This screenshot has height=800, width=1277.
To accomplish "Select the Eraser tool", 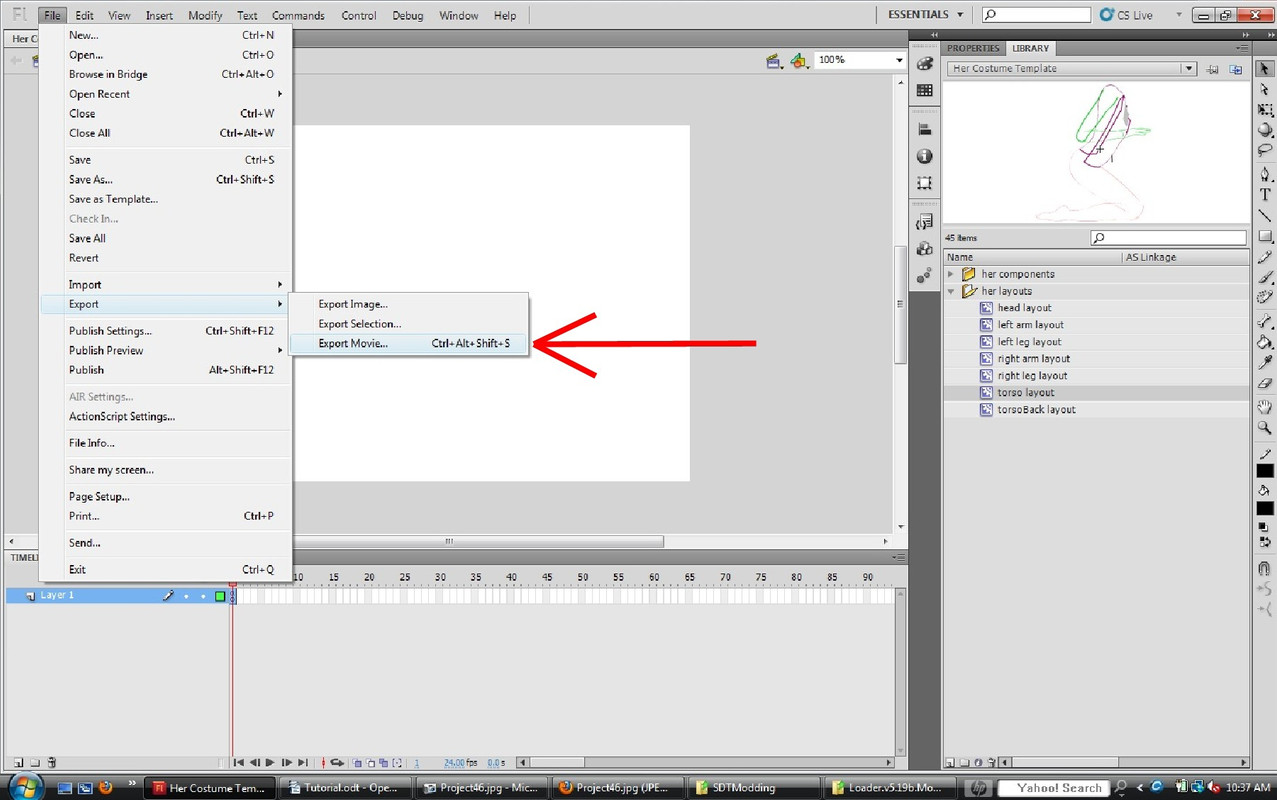I will point(1265,383).
